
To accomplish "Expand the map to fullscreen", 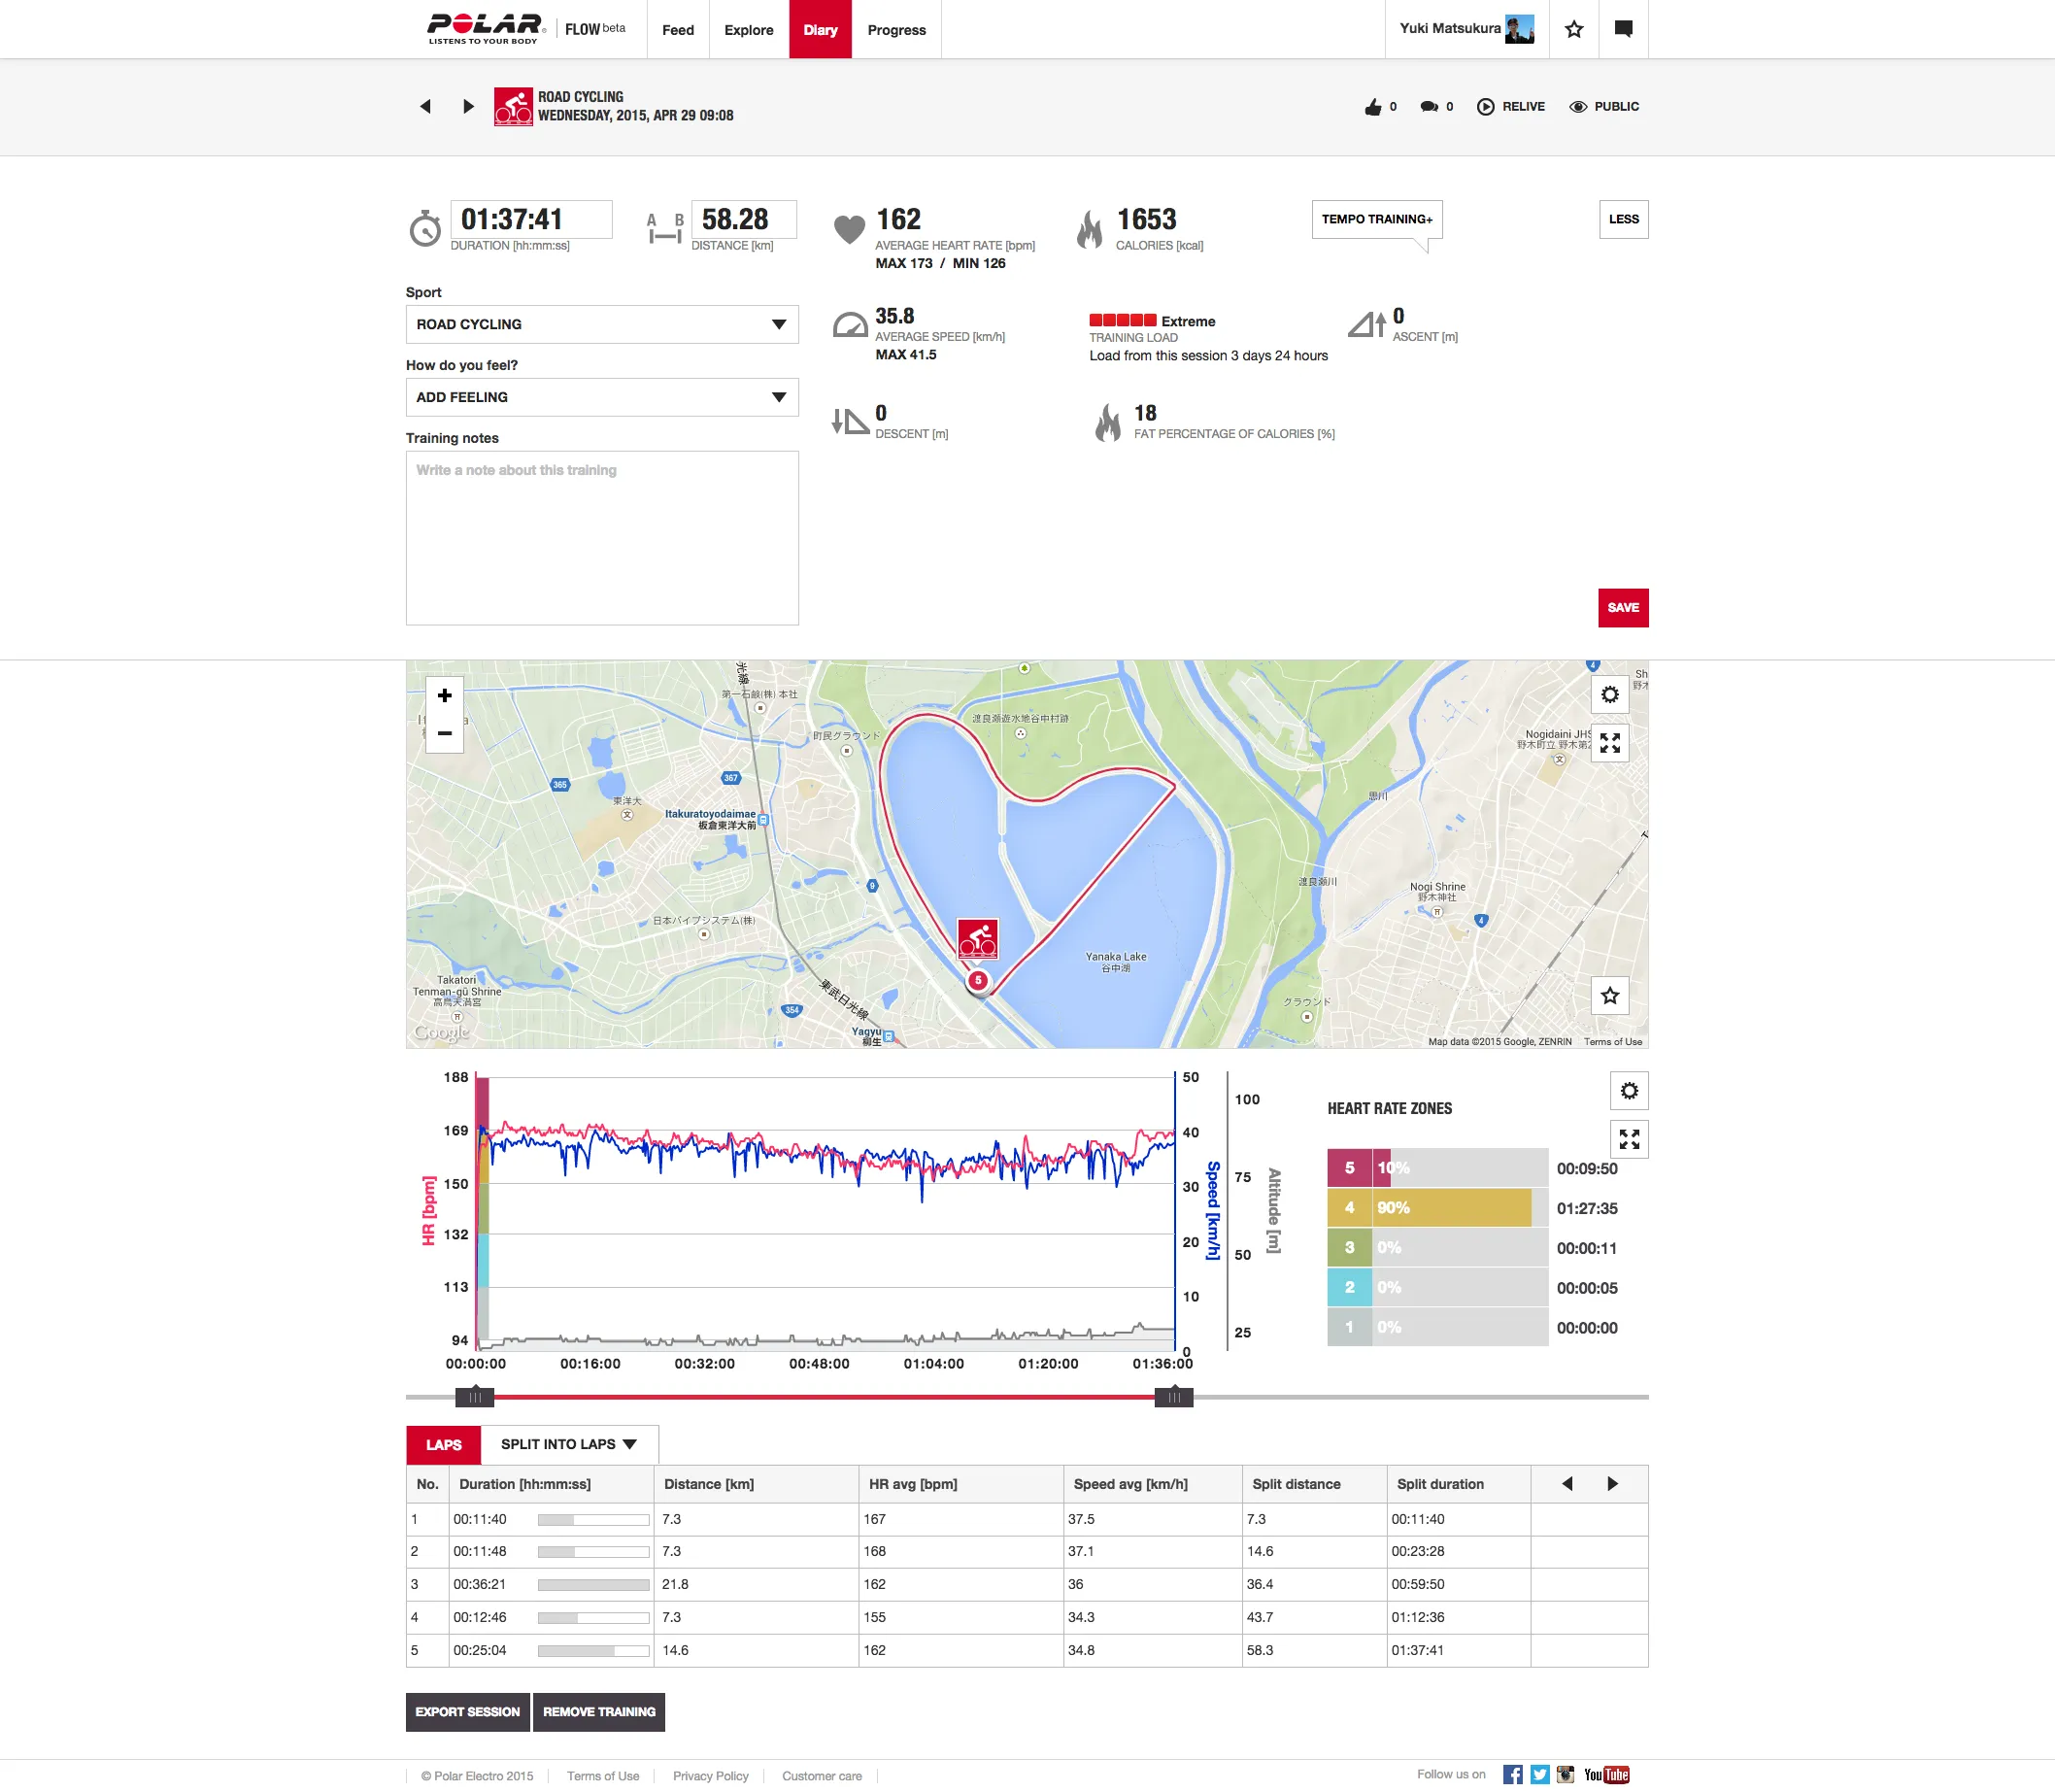I will pos(1610,743).
